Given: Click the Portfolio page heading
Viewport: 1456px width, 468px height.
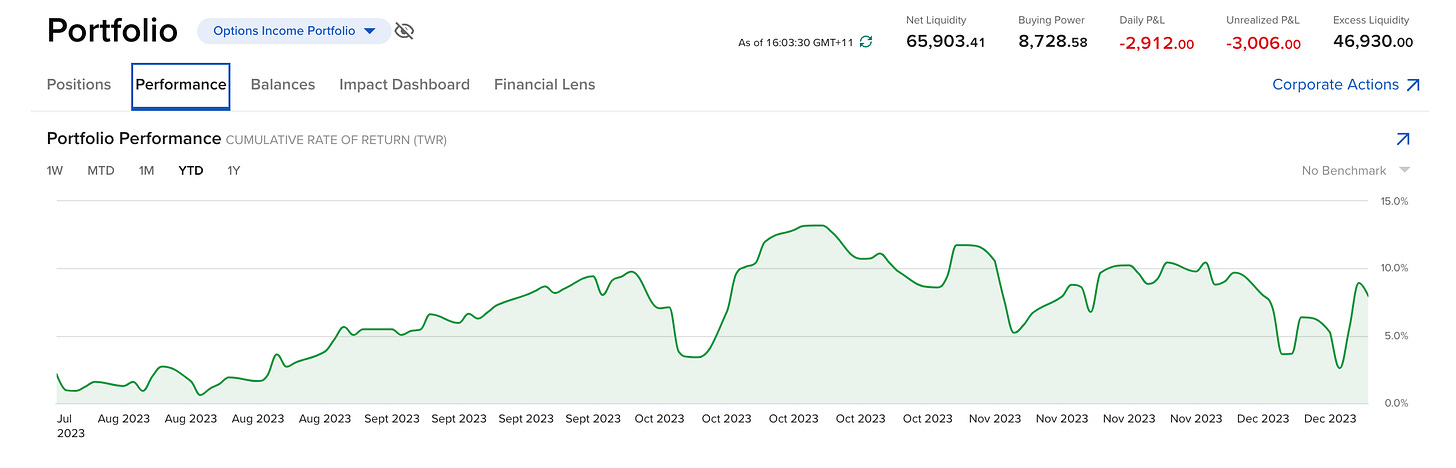Looking at the screenshot, I should tap(112, 30).
